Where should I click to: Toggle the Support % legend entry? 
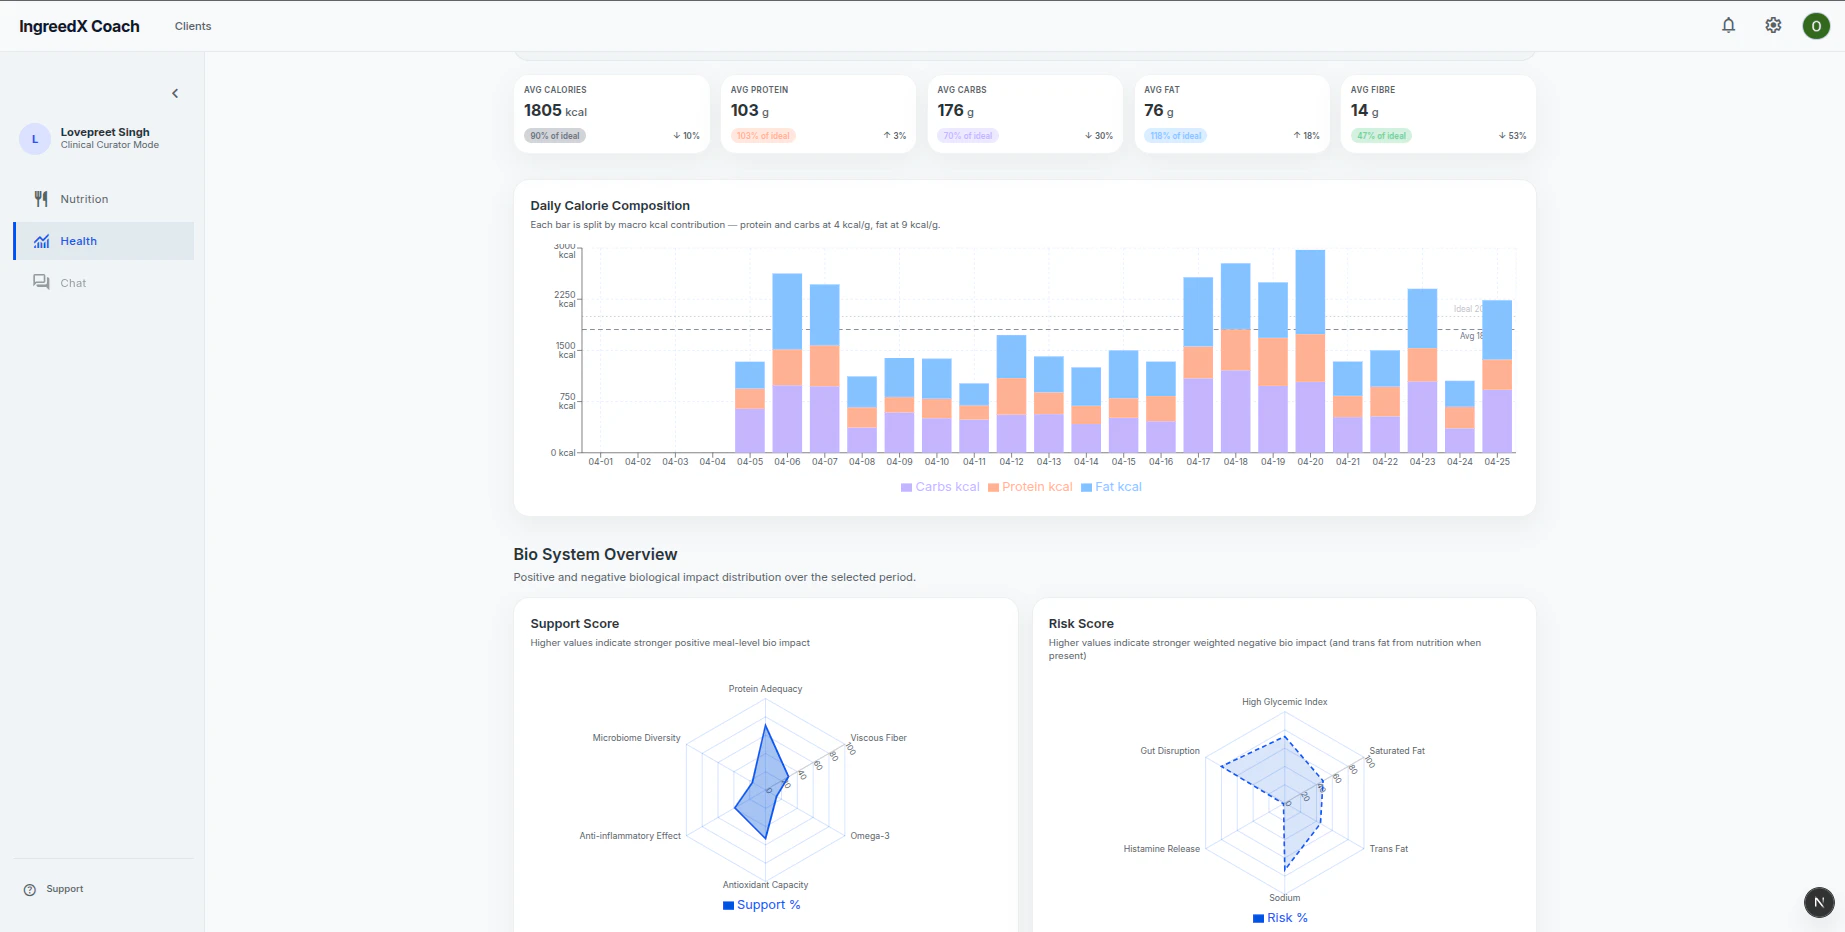click(761, 905)
